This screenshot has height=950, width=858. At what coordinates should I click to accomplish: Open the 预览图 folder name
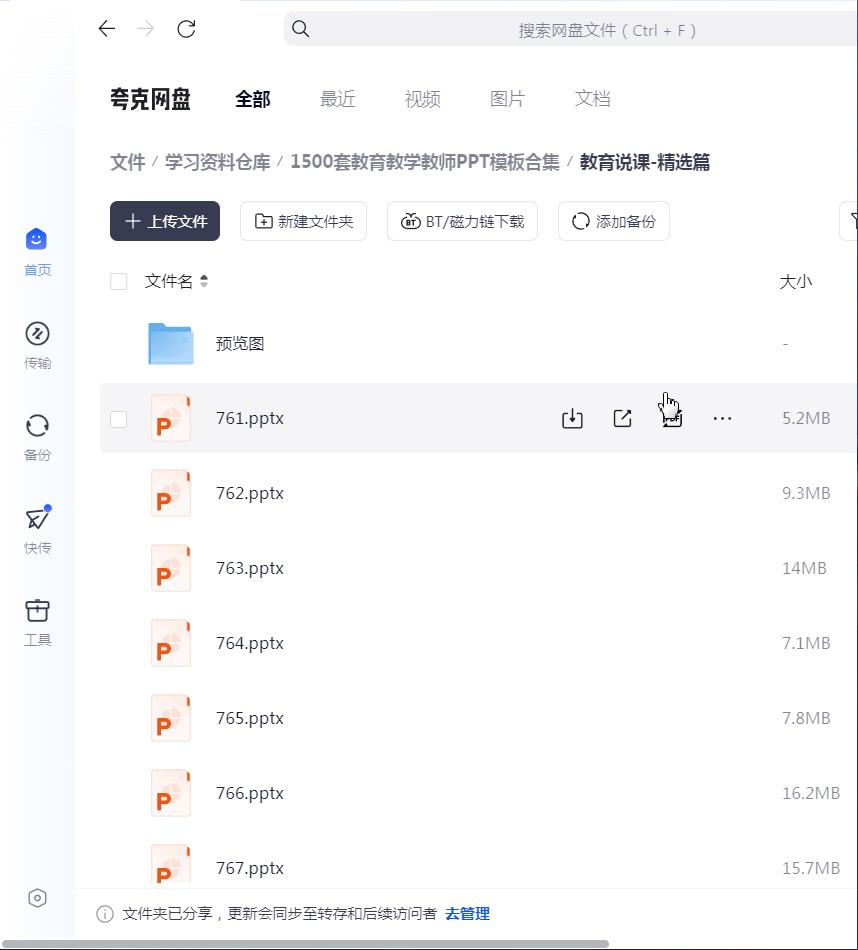(x=240, y=344)
